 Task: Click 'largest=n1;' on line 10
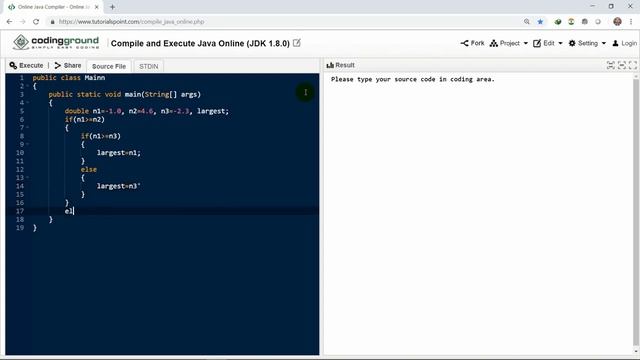coord(118,153)
